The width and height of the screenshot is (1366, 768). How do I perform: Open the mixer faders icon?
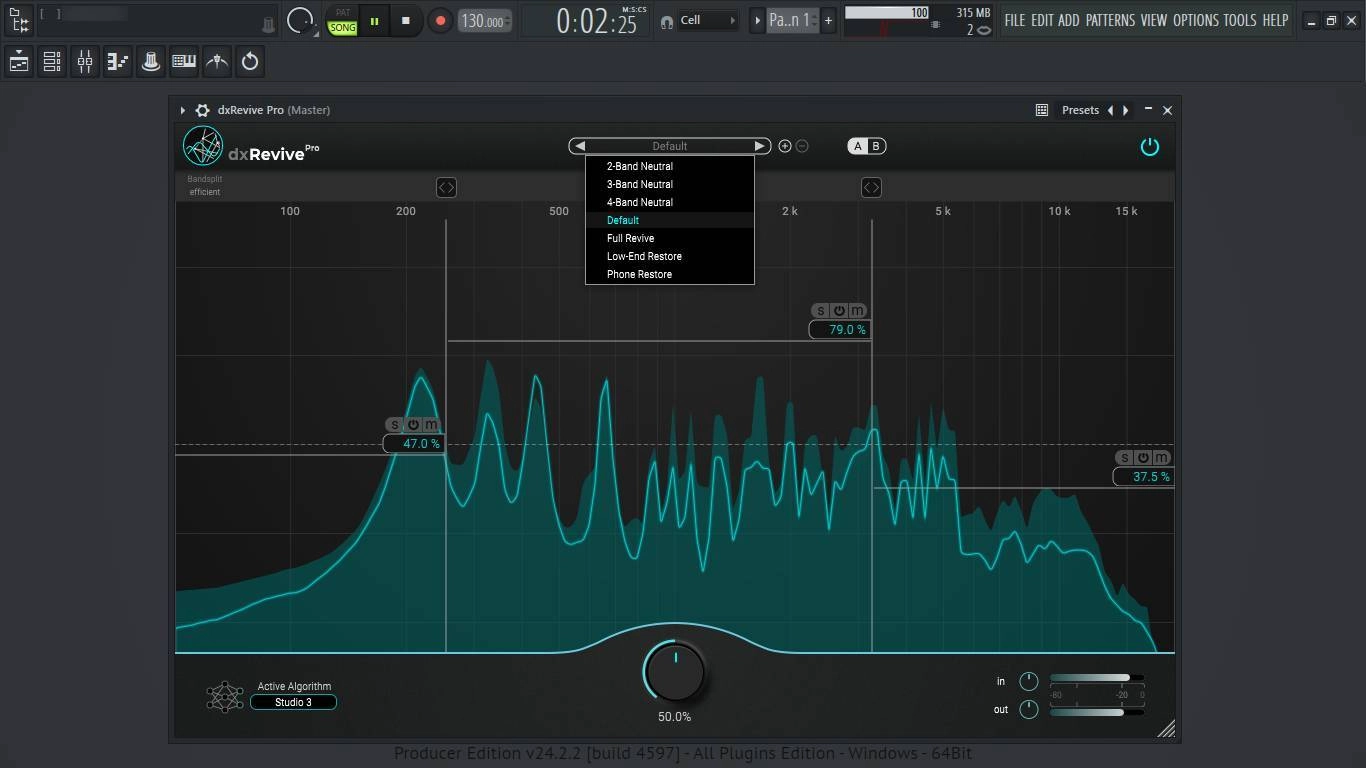pos(85,62)
